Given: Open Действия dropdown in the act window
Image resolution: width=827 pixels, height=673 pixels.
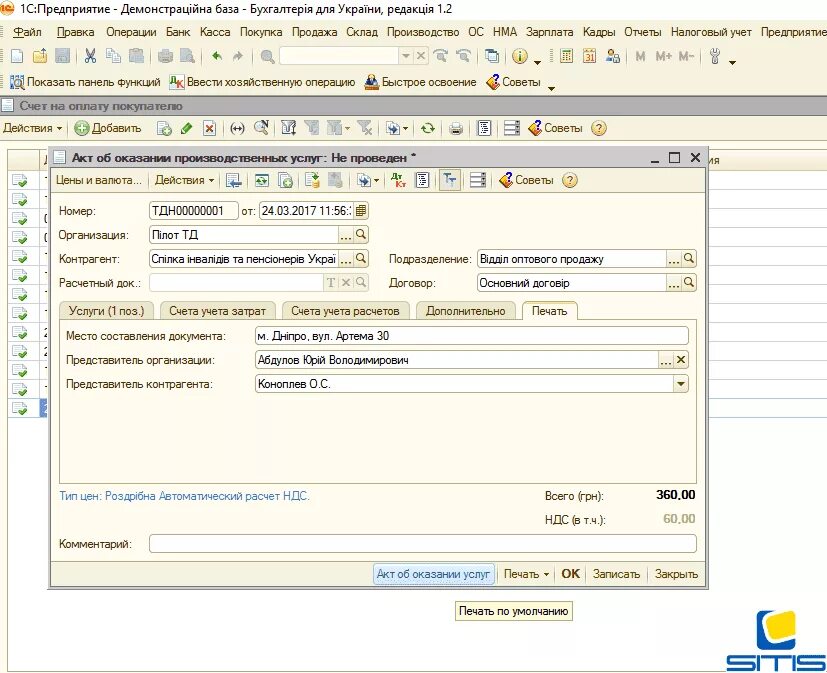Looking at the screenshot, I should coord(185,180).
